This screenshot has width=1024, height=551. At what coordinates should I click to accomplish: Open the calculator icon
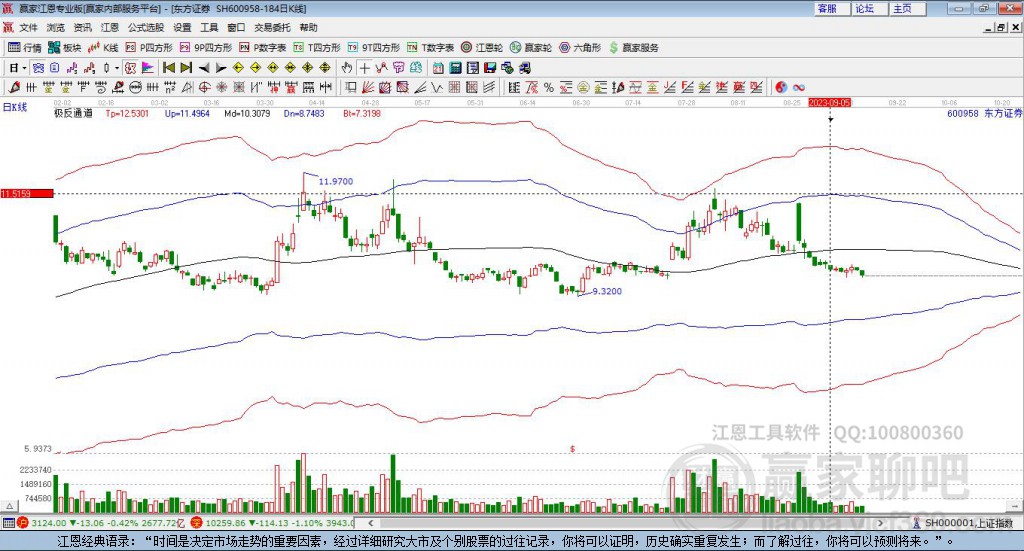(x=455, y=68)
